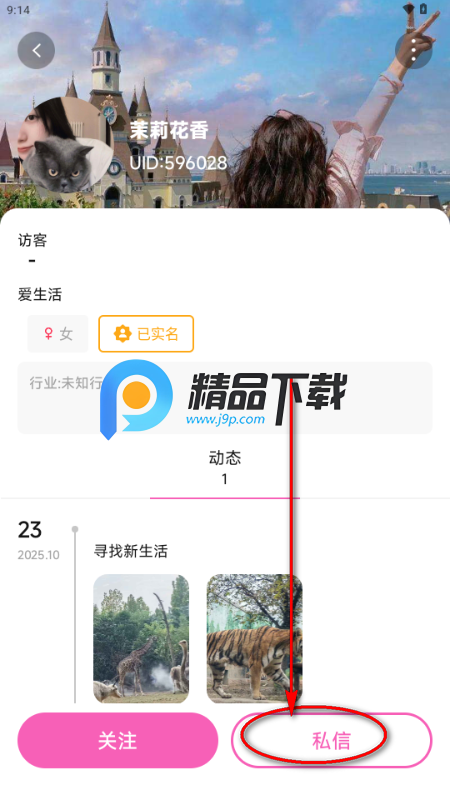Screen dimensions: 450x800
Task: Tap the Wi-Fi status icon
Action: [x=408, y=9]
